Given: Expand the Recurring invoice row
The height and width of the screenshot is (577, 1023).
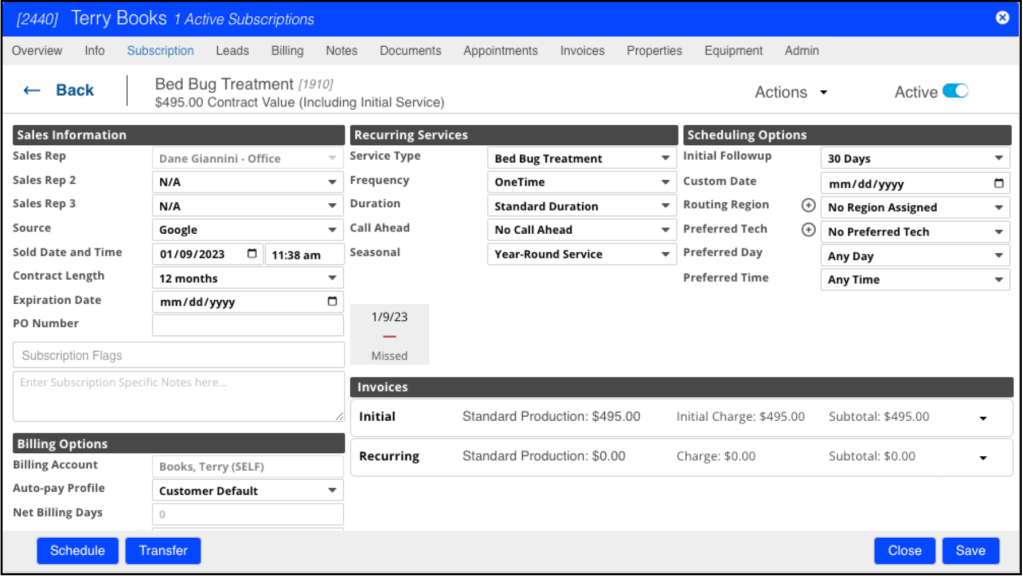Looking at the screenshot, I should 983,458.
